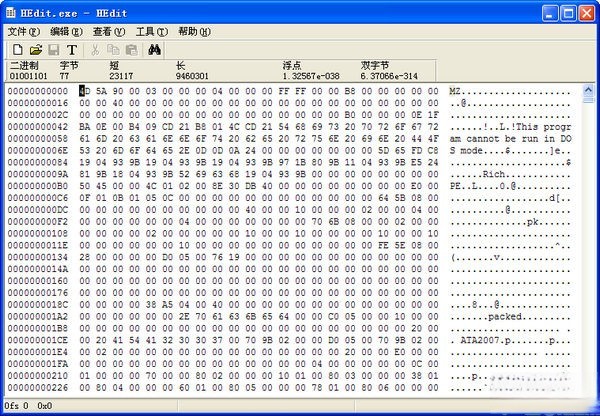Open the 帮助(H) menu

coord(194,31)
